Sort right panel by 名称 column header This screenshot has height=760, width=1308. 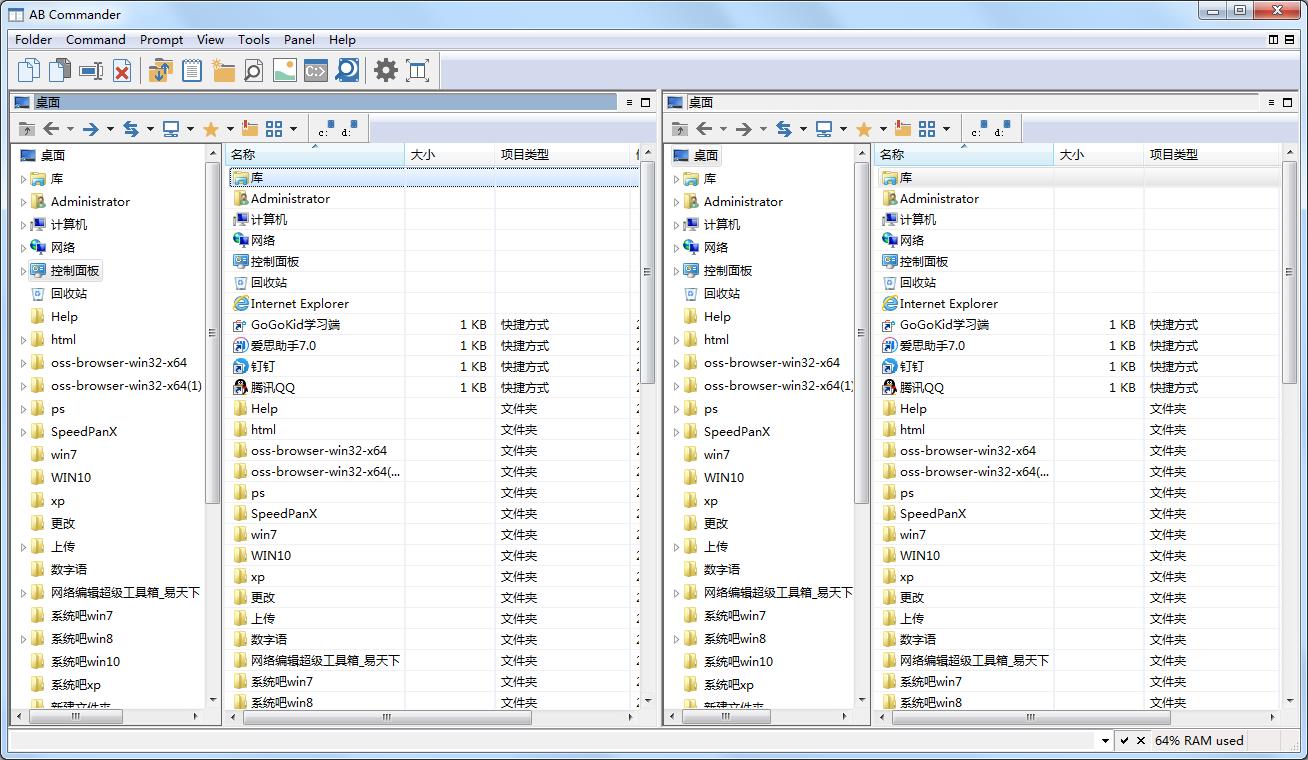click(x=965, y=155)
